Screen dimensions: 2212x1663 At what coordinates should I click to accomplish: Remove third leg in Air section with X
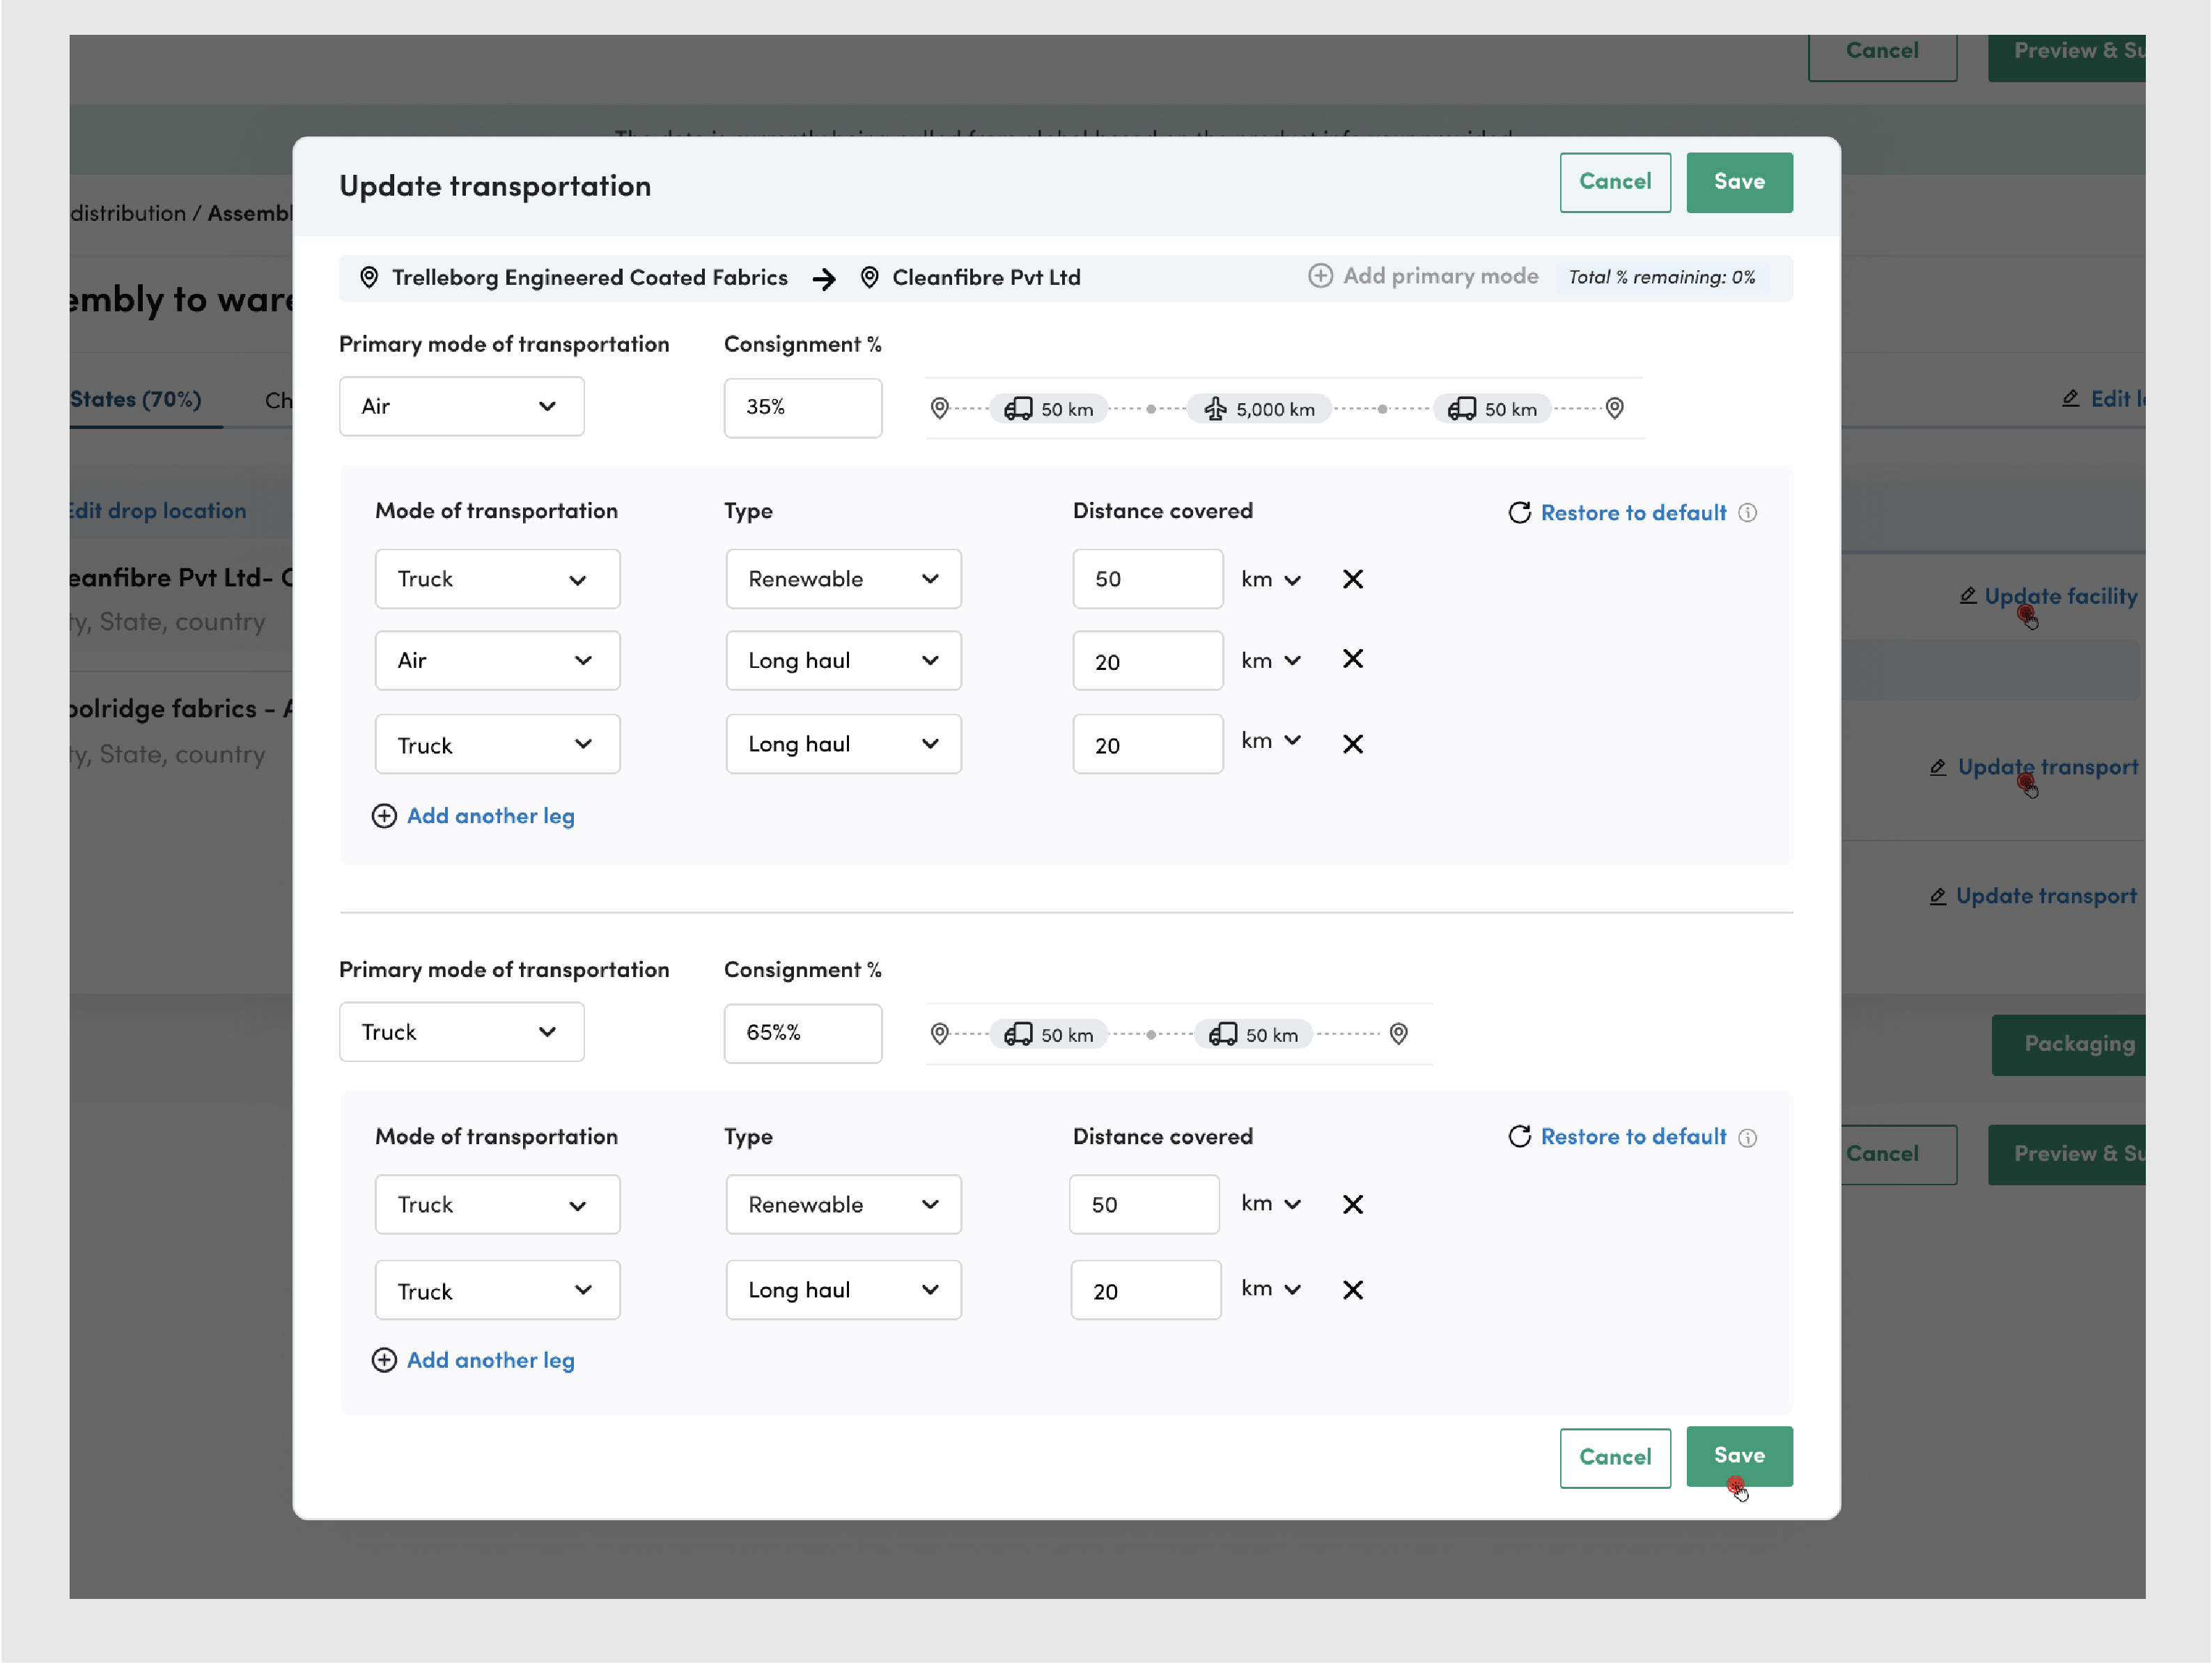click(1352, 744)
